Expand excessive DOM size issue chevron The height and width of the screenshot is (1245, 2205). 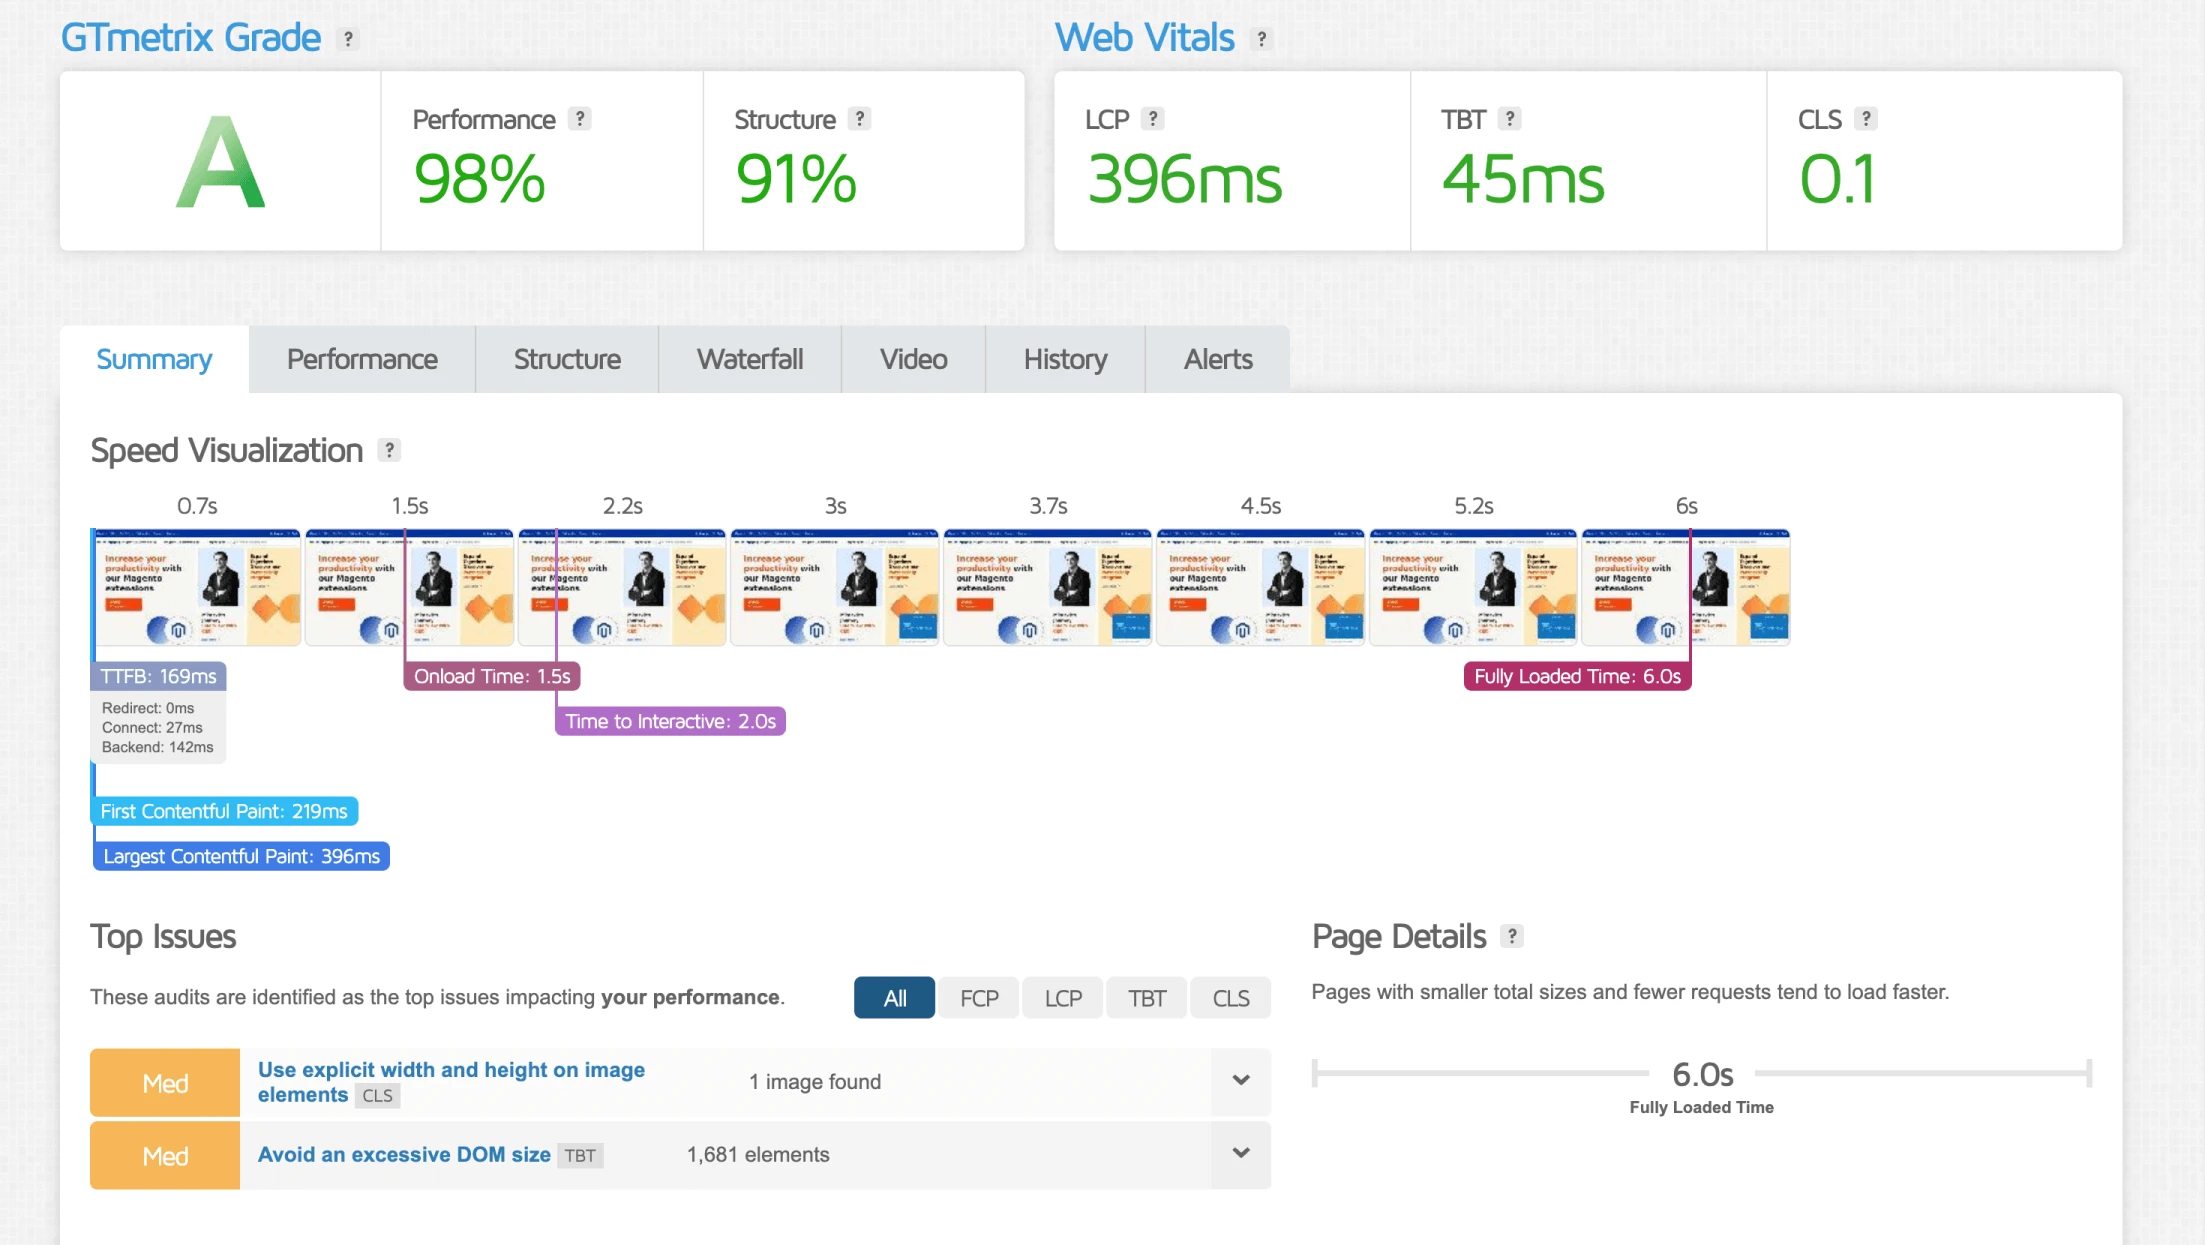pos(1241,1154)
